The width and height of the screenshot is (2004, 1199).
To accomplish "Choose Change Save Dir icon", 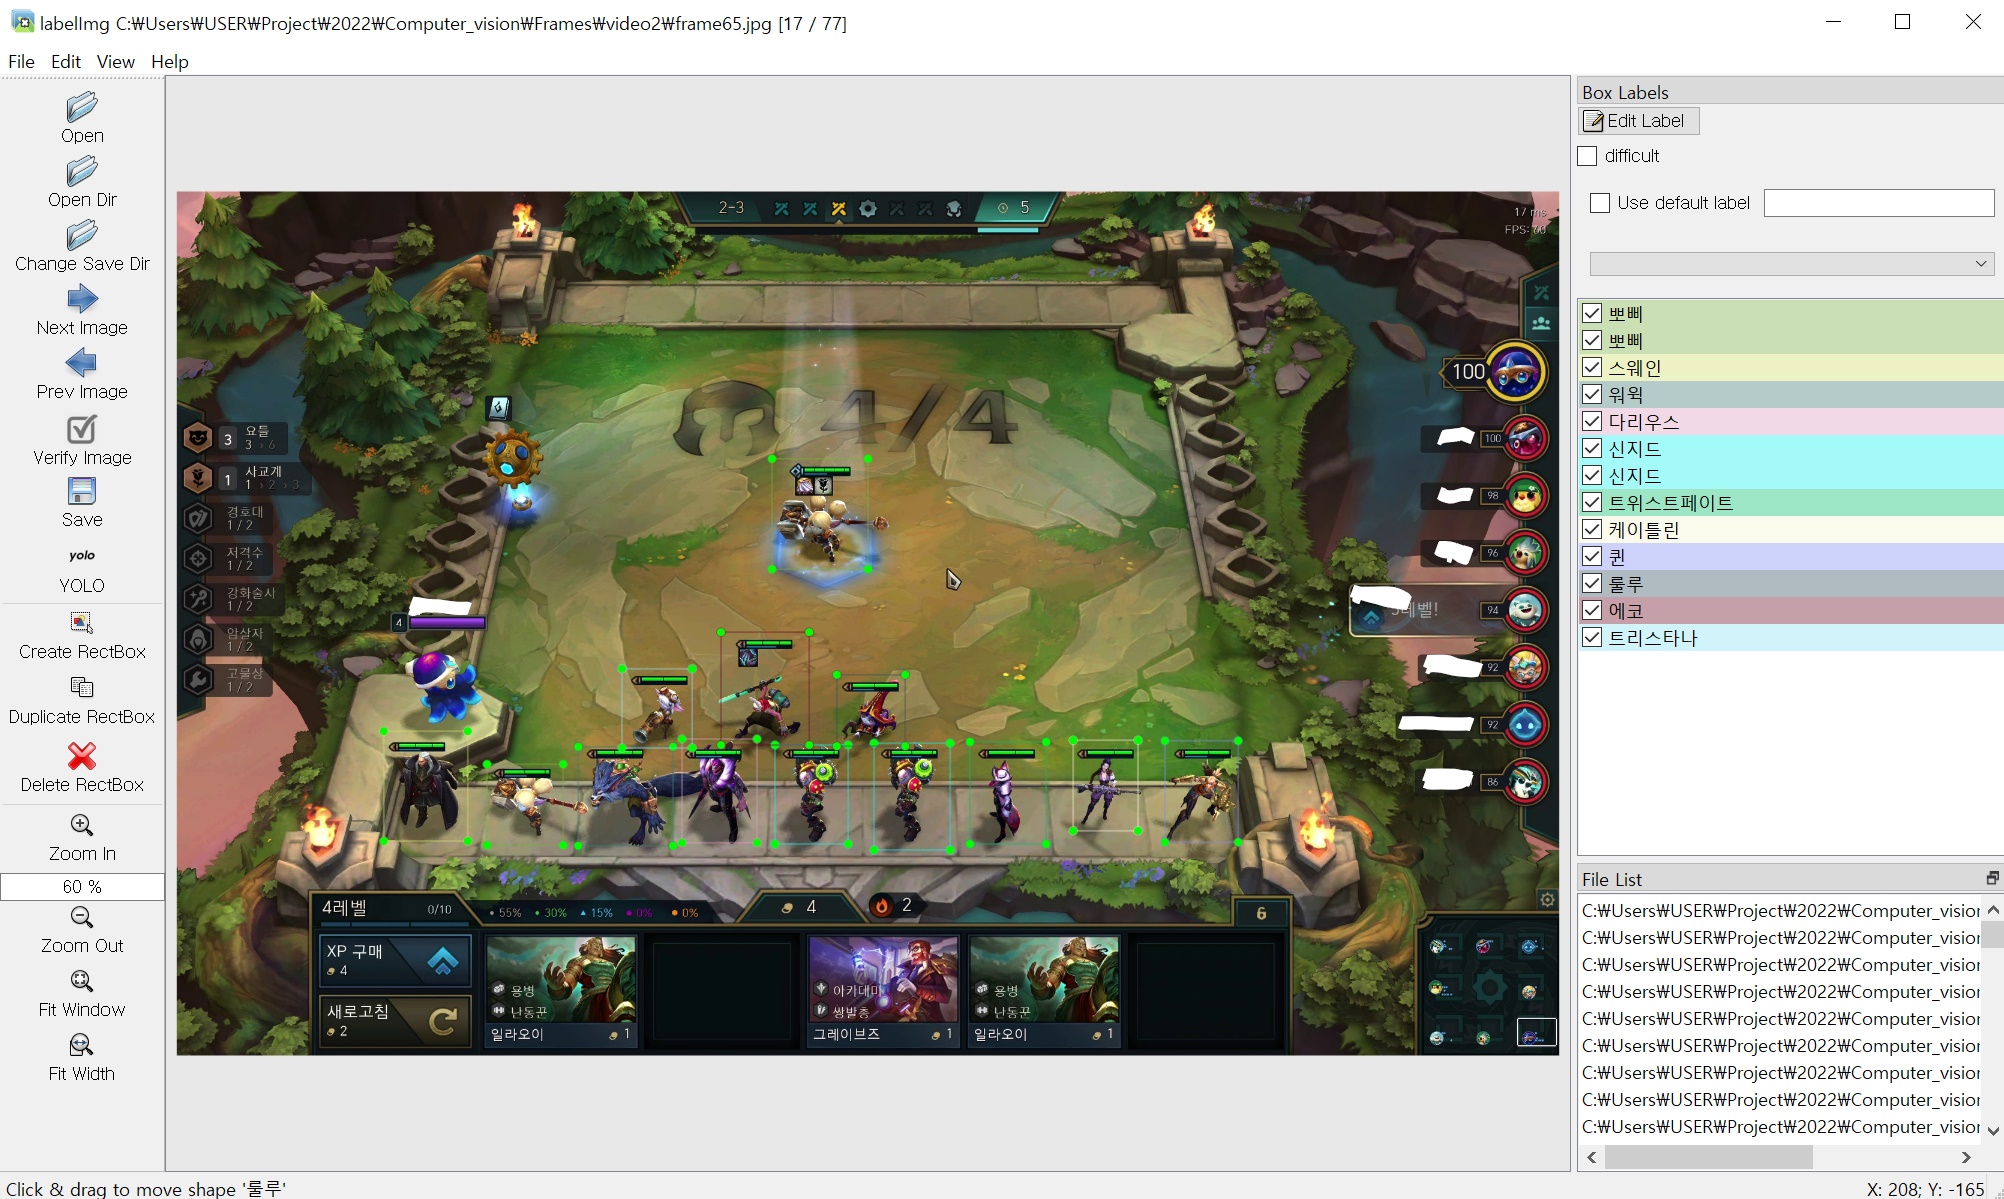I will pos(82,235).
